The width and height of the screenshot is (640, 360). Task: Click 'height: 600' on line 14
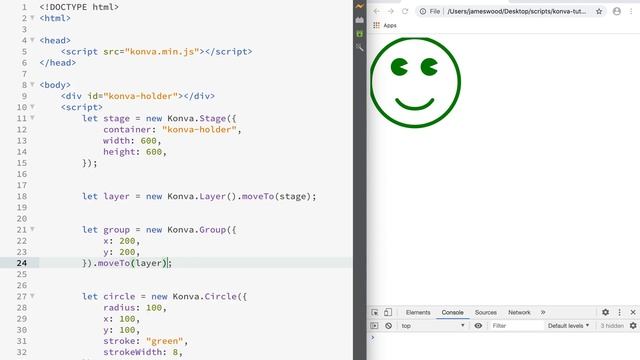pos(132,151)
